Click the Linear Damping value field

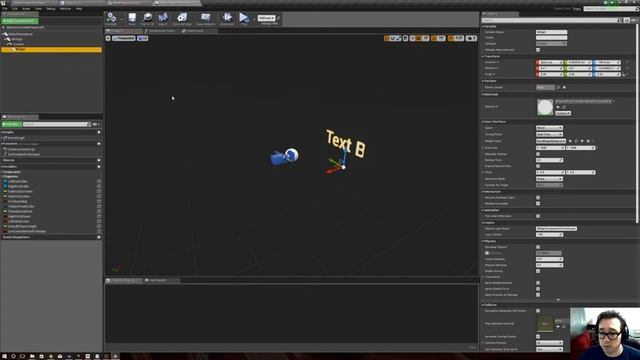pyautogui.click(x=549, y=259)
